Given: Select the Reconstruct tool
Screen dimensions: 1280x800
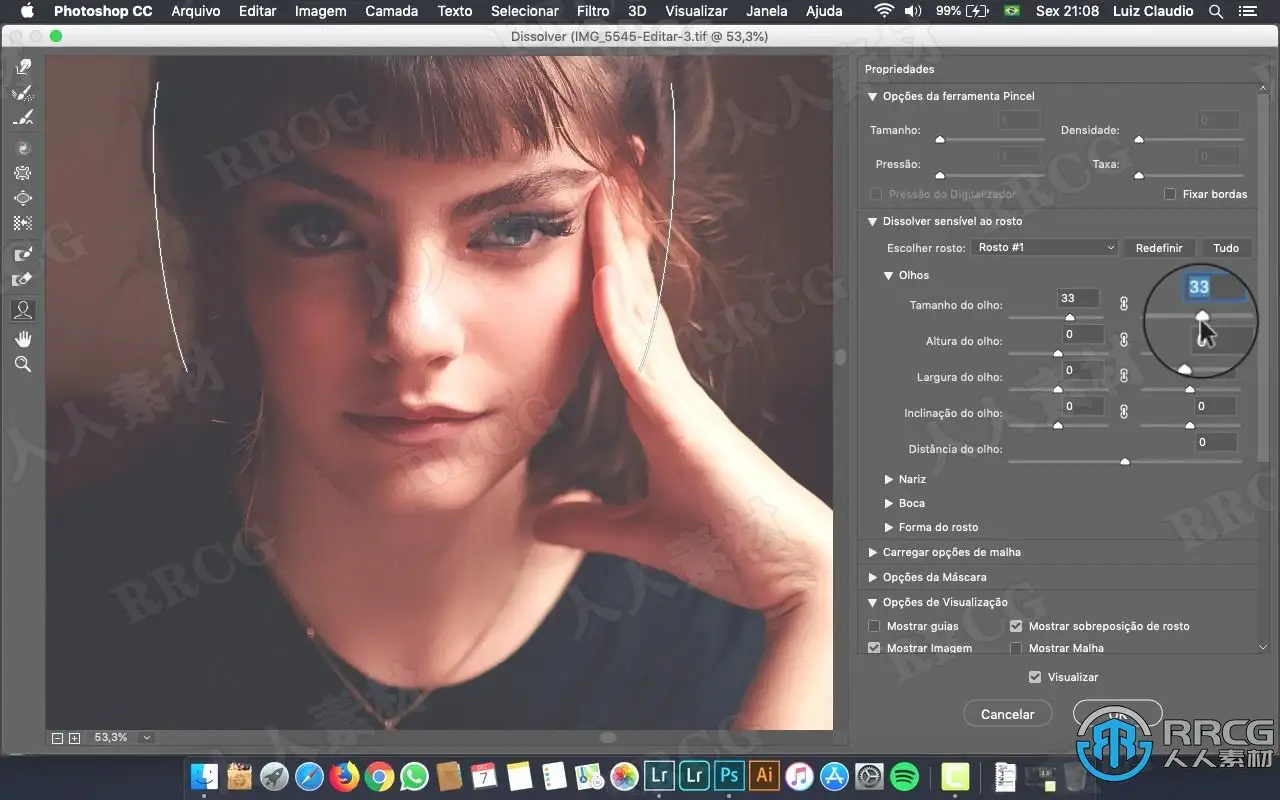Looking at the screenshot, I should point(23,94).
